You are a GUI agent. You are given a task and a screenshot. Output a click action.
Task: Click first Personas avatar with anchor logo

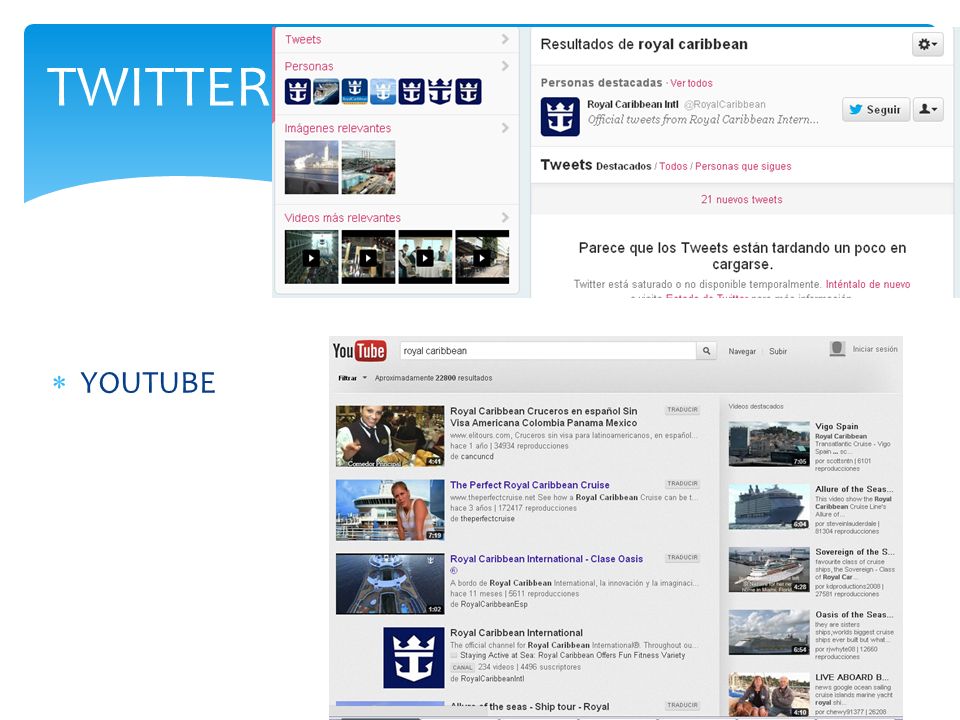pyautogui.click(x=298, y=92)
